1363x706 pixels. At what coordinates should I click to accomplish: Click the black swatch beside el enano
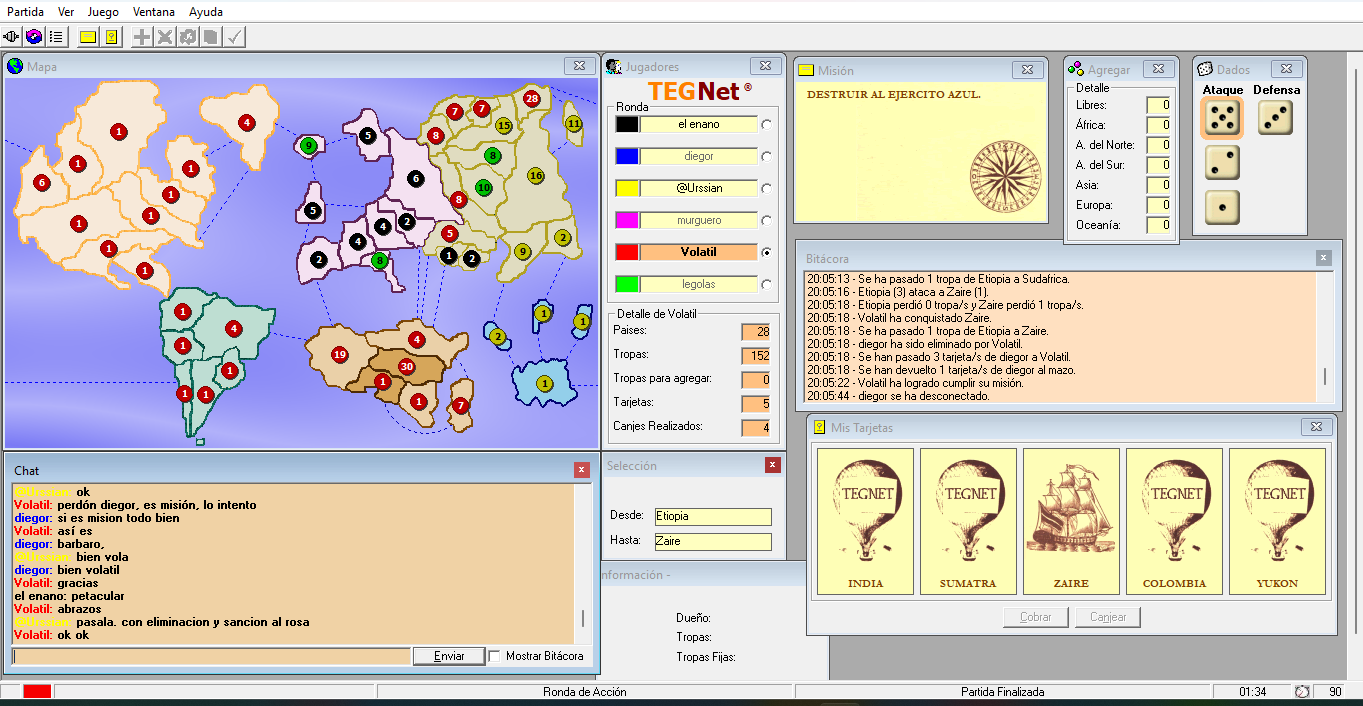point(627,124)
